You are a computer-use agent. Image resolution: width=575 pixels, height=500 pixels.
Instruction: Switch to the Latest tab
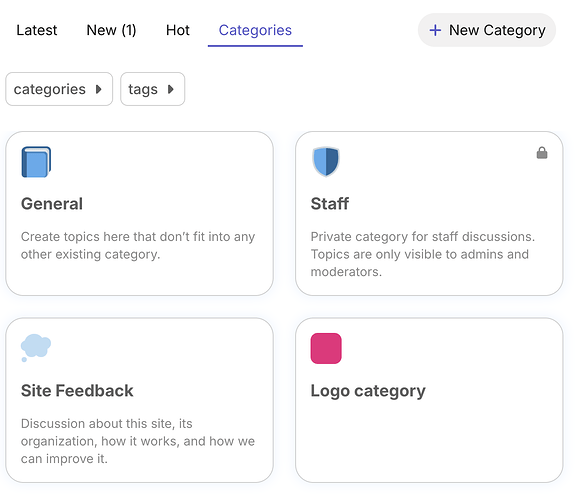37,30
